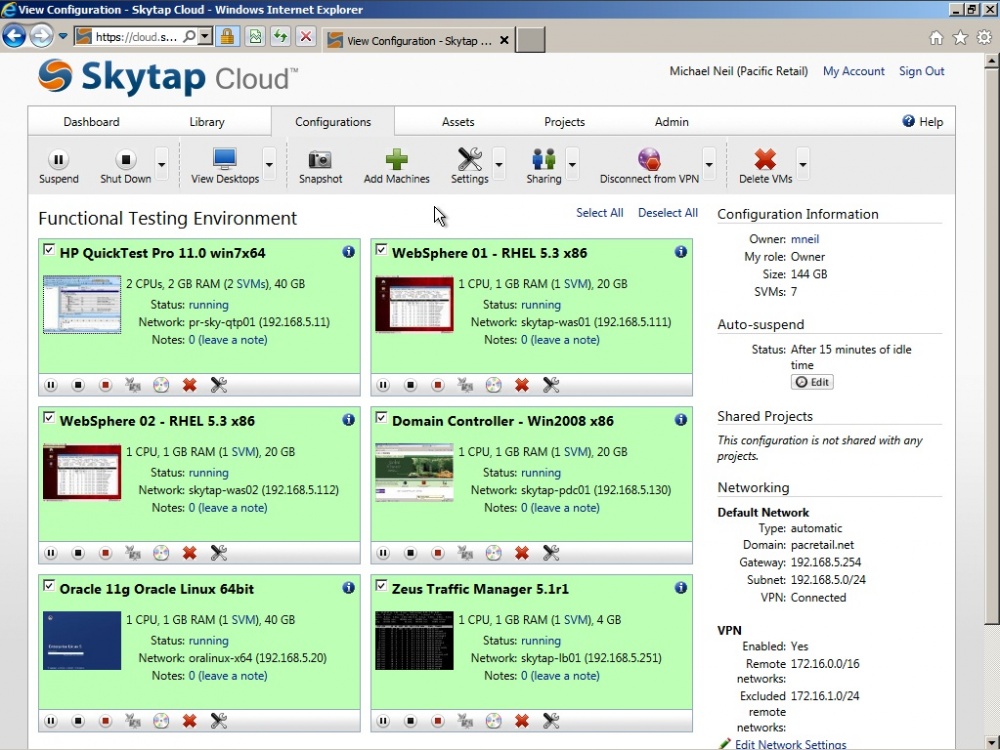Suspend the Zeus Traffic Manager VM
This screenshot has width=1000, height=750.
(x=383, y=721)
